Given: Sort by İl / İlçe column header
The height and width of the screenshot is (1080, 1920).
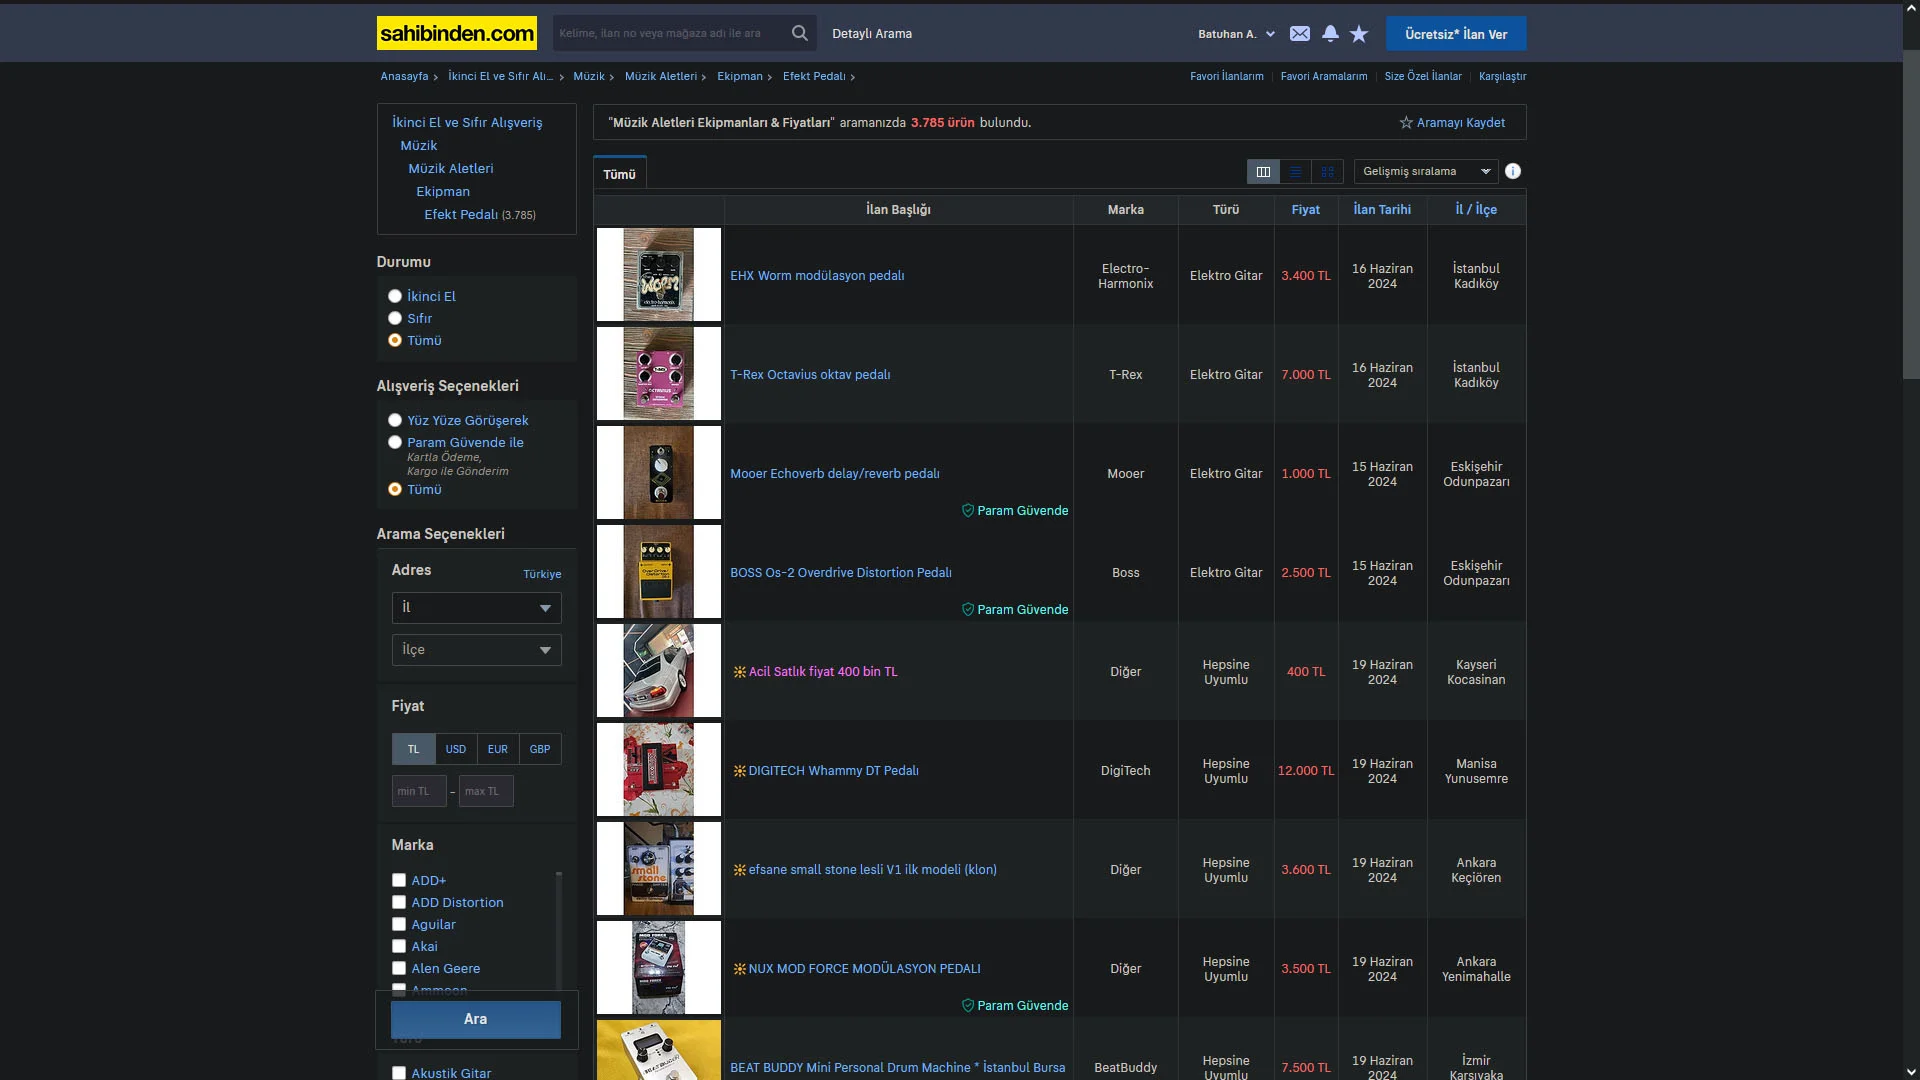Looking at the screenshot, I should coord(1476,209).
